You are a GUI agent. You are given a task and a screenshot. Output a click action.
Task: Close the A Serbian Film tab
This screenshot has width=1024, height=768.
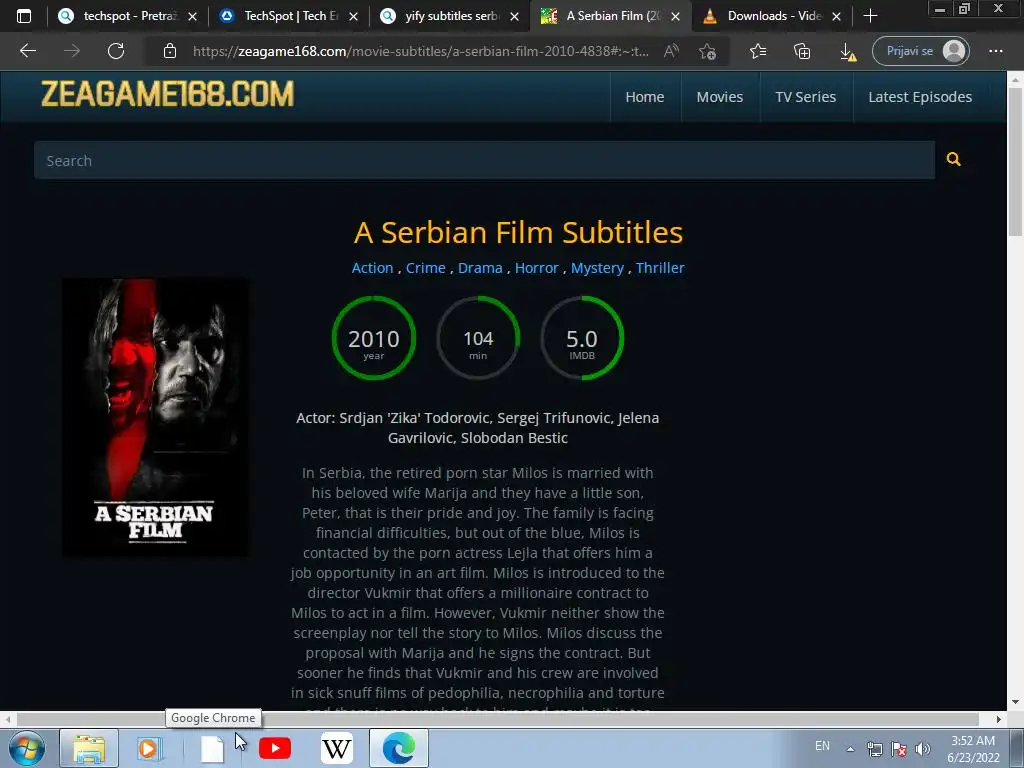click(675, 16)
